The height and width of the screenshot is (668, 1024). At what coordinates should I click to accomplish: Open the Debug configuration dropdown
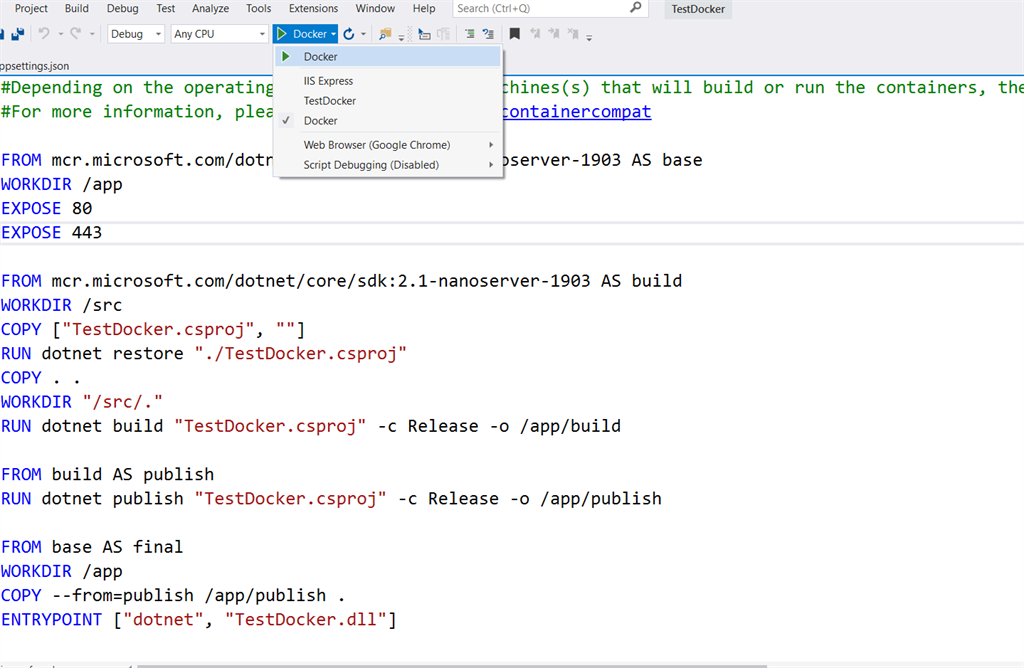tap(135, 33)
